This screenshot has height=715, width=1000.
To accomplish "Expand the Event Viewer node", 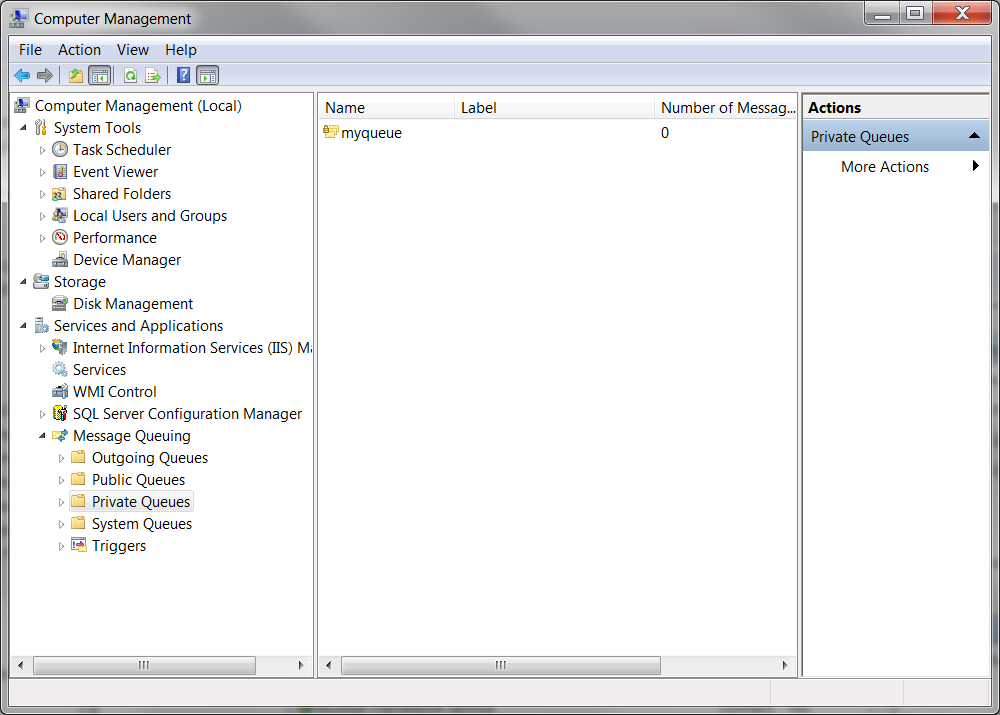I will (x=42, y=172).
